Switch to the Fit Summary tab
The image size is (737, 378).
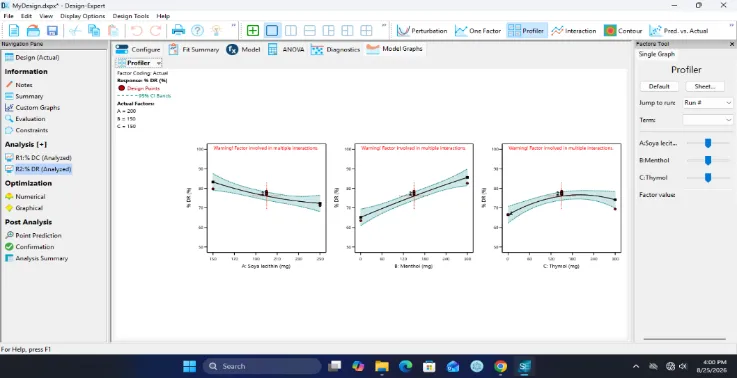click(x=193, y=49)
